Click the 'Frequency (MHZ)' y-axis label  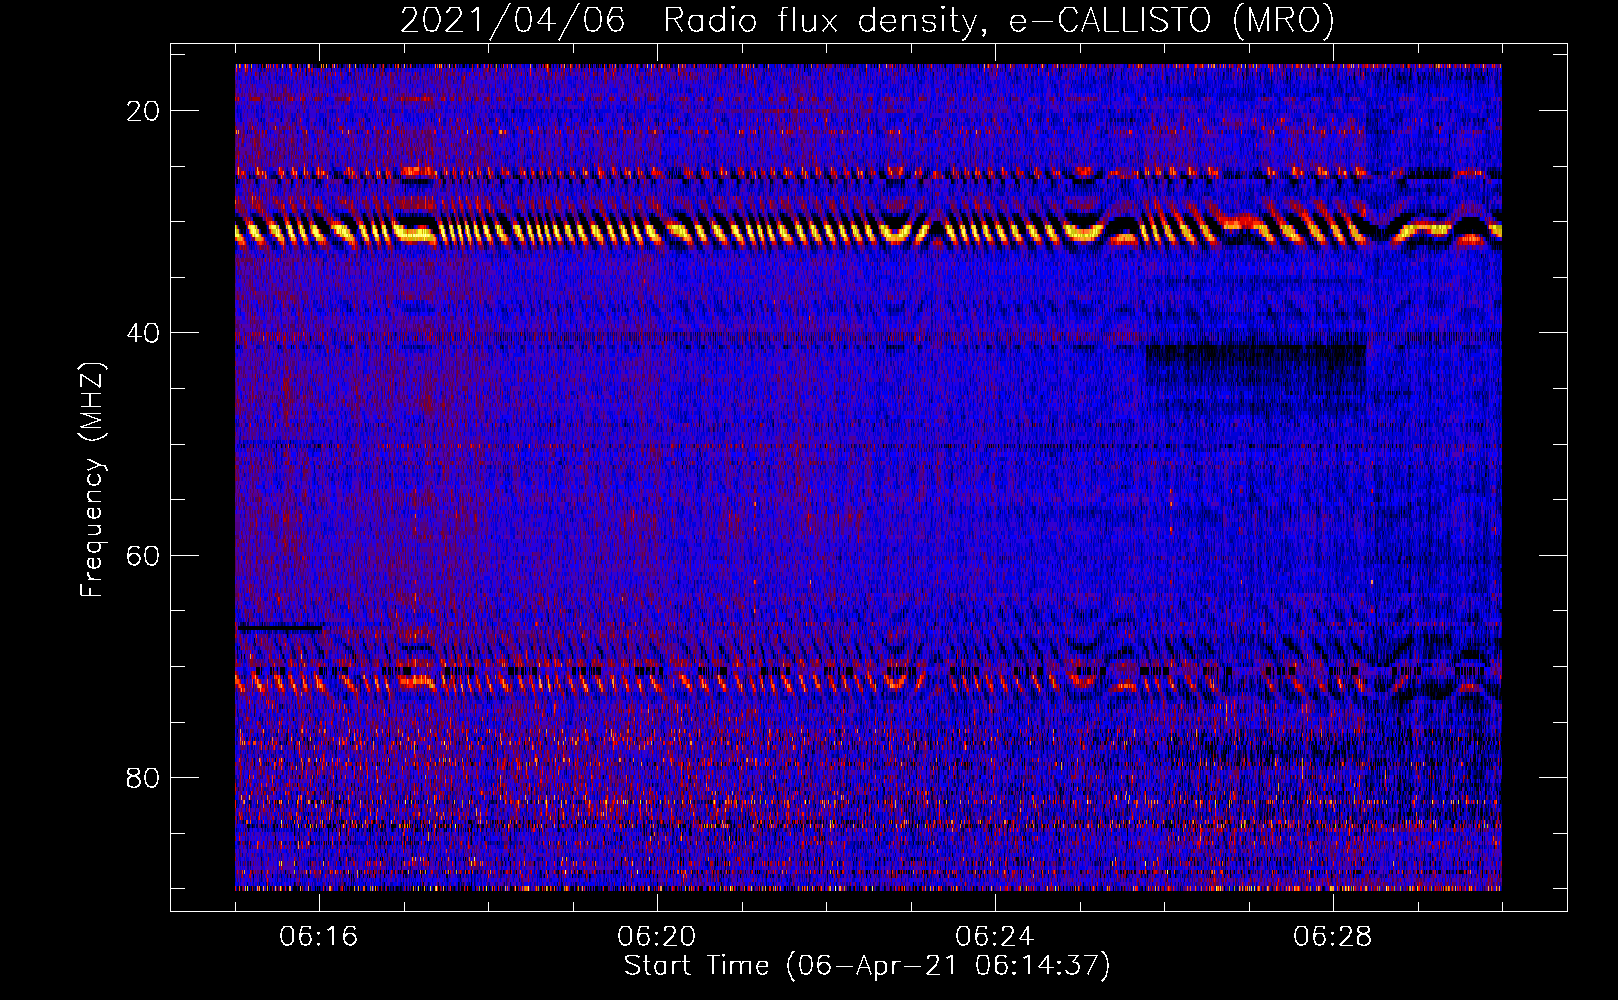pyautogui.click(x=92, y=480)
